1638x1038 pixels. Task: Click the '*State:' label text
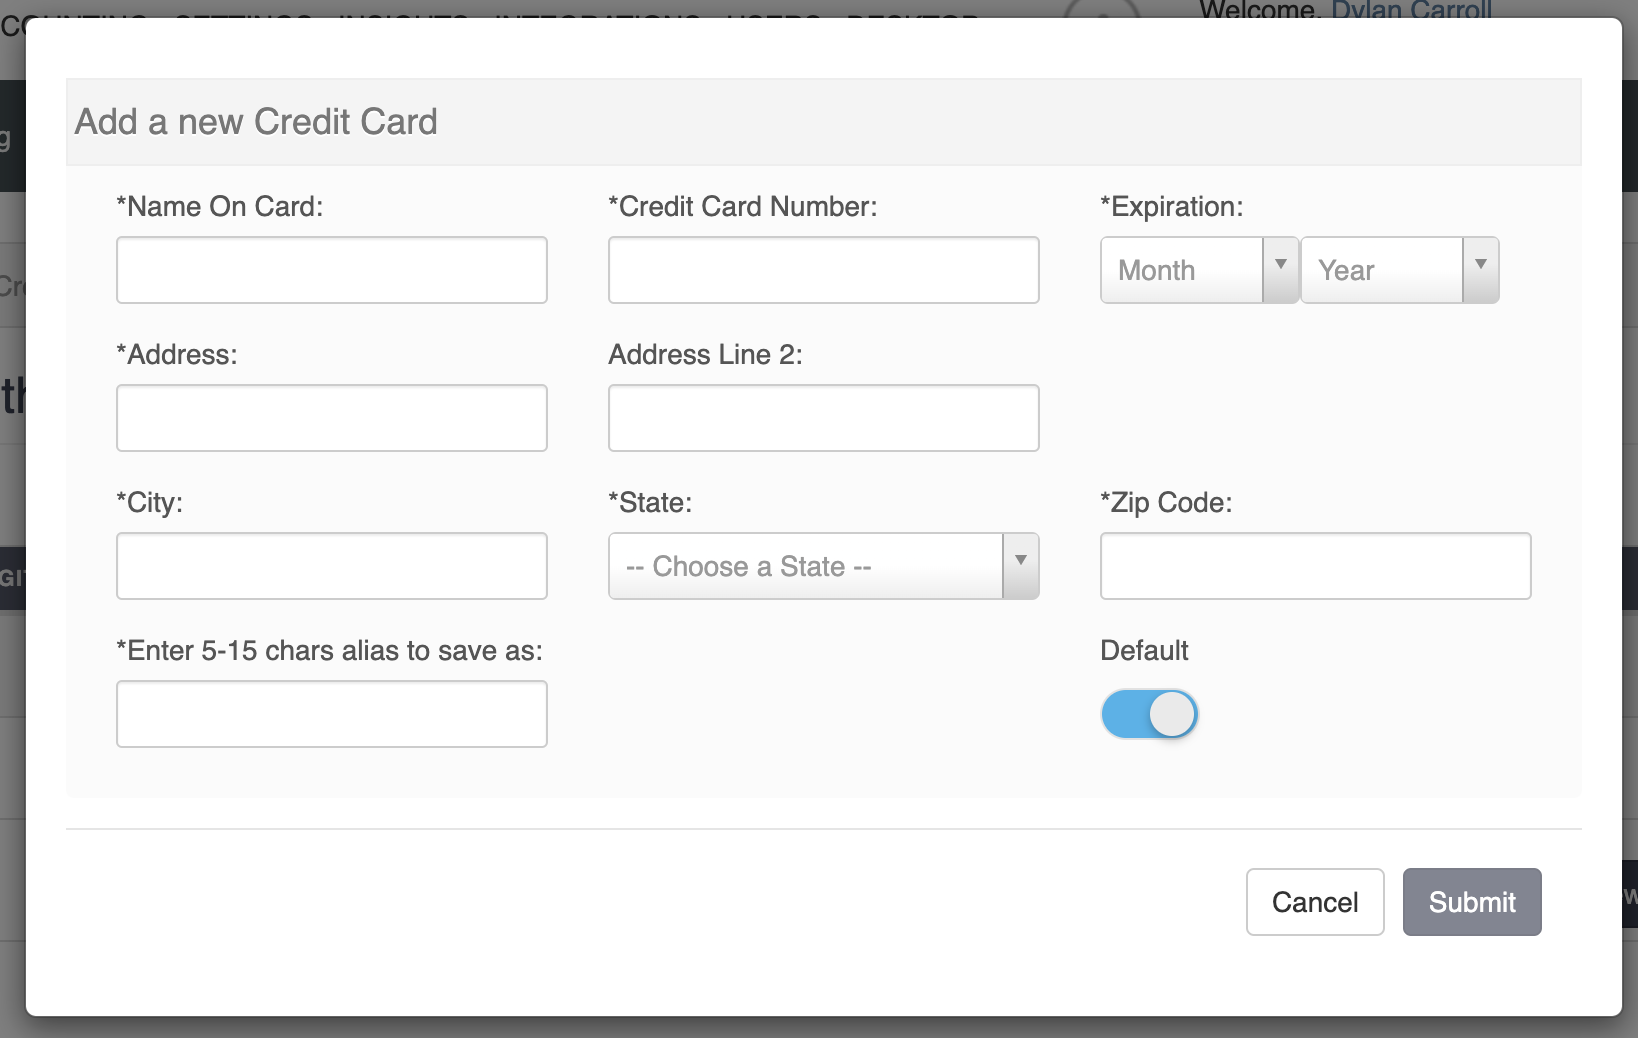click(x=650, y=503)
